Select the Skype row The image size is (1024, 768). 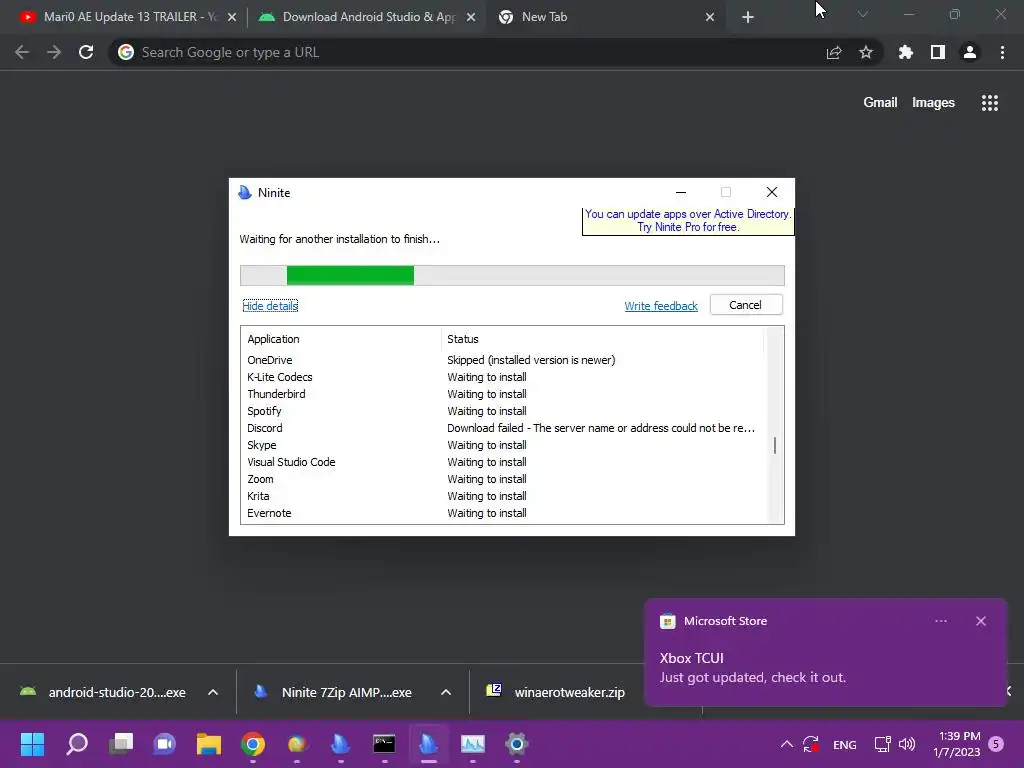[x=503, y=445]
